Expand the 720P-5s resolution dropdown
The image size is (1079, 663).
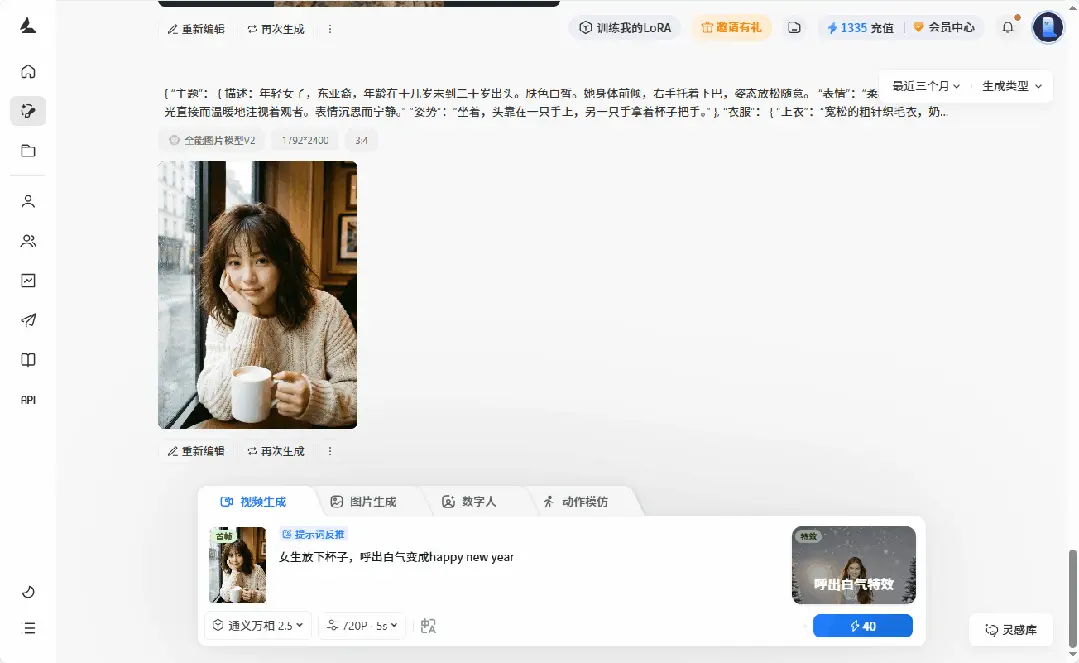tap(362, 625)
